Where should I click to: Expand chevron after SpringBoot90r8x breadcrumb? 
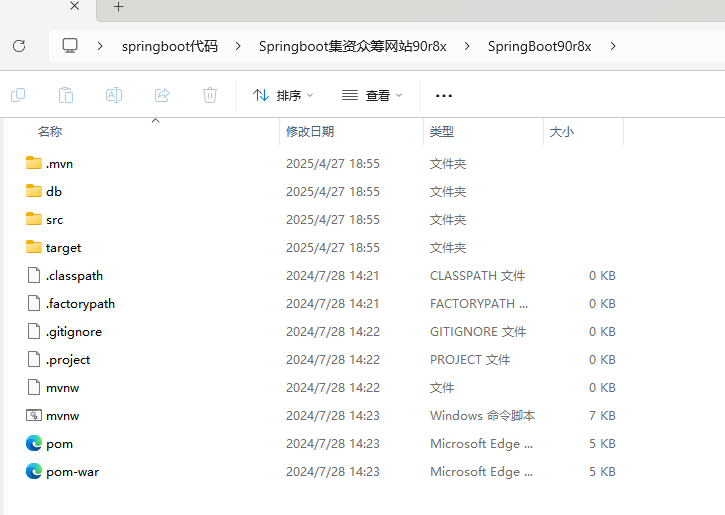point(612,46)
